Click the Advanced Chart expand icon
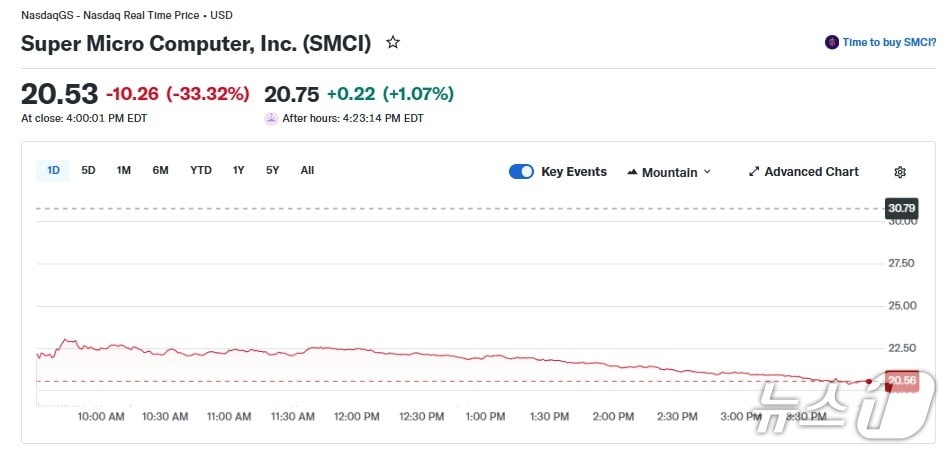 [x=754, y=172]
